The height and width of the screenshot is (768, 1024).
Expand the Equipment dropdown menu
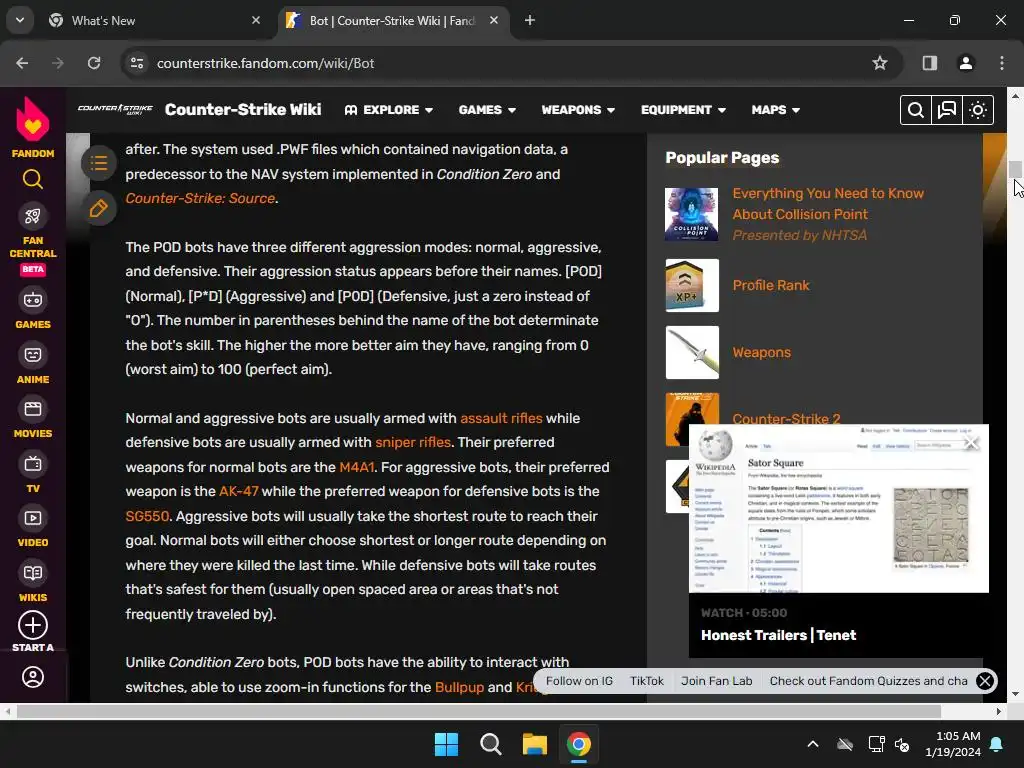point(683,110)
